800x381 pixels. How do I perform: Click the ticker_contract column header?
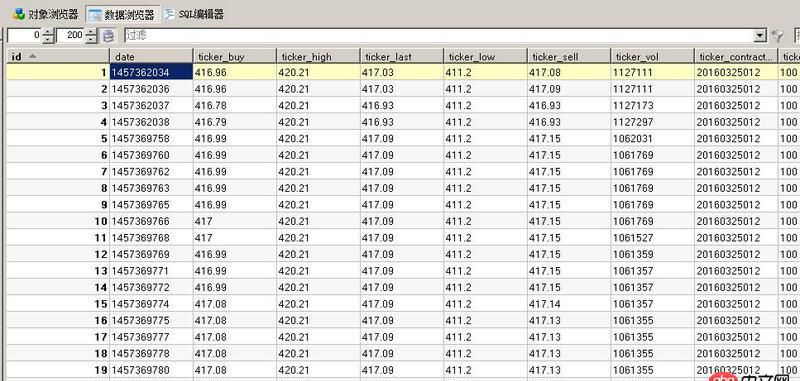point(736,56)
